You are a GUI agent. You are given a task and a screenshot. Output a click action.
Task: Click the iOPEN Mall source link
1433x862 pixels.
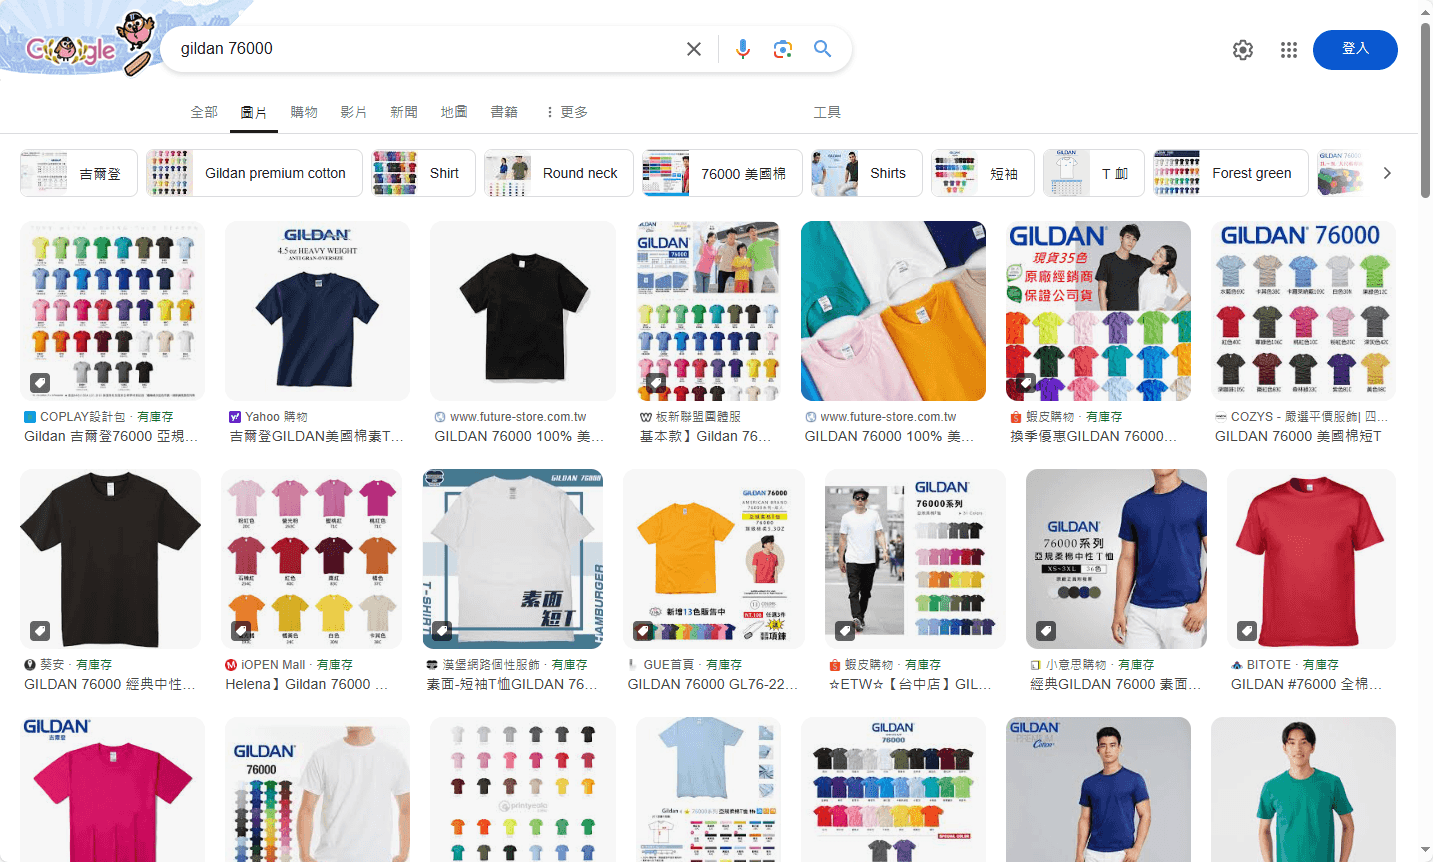coord(273,665)
